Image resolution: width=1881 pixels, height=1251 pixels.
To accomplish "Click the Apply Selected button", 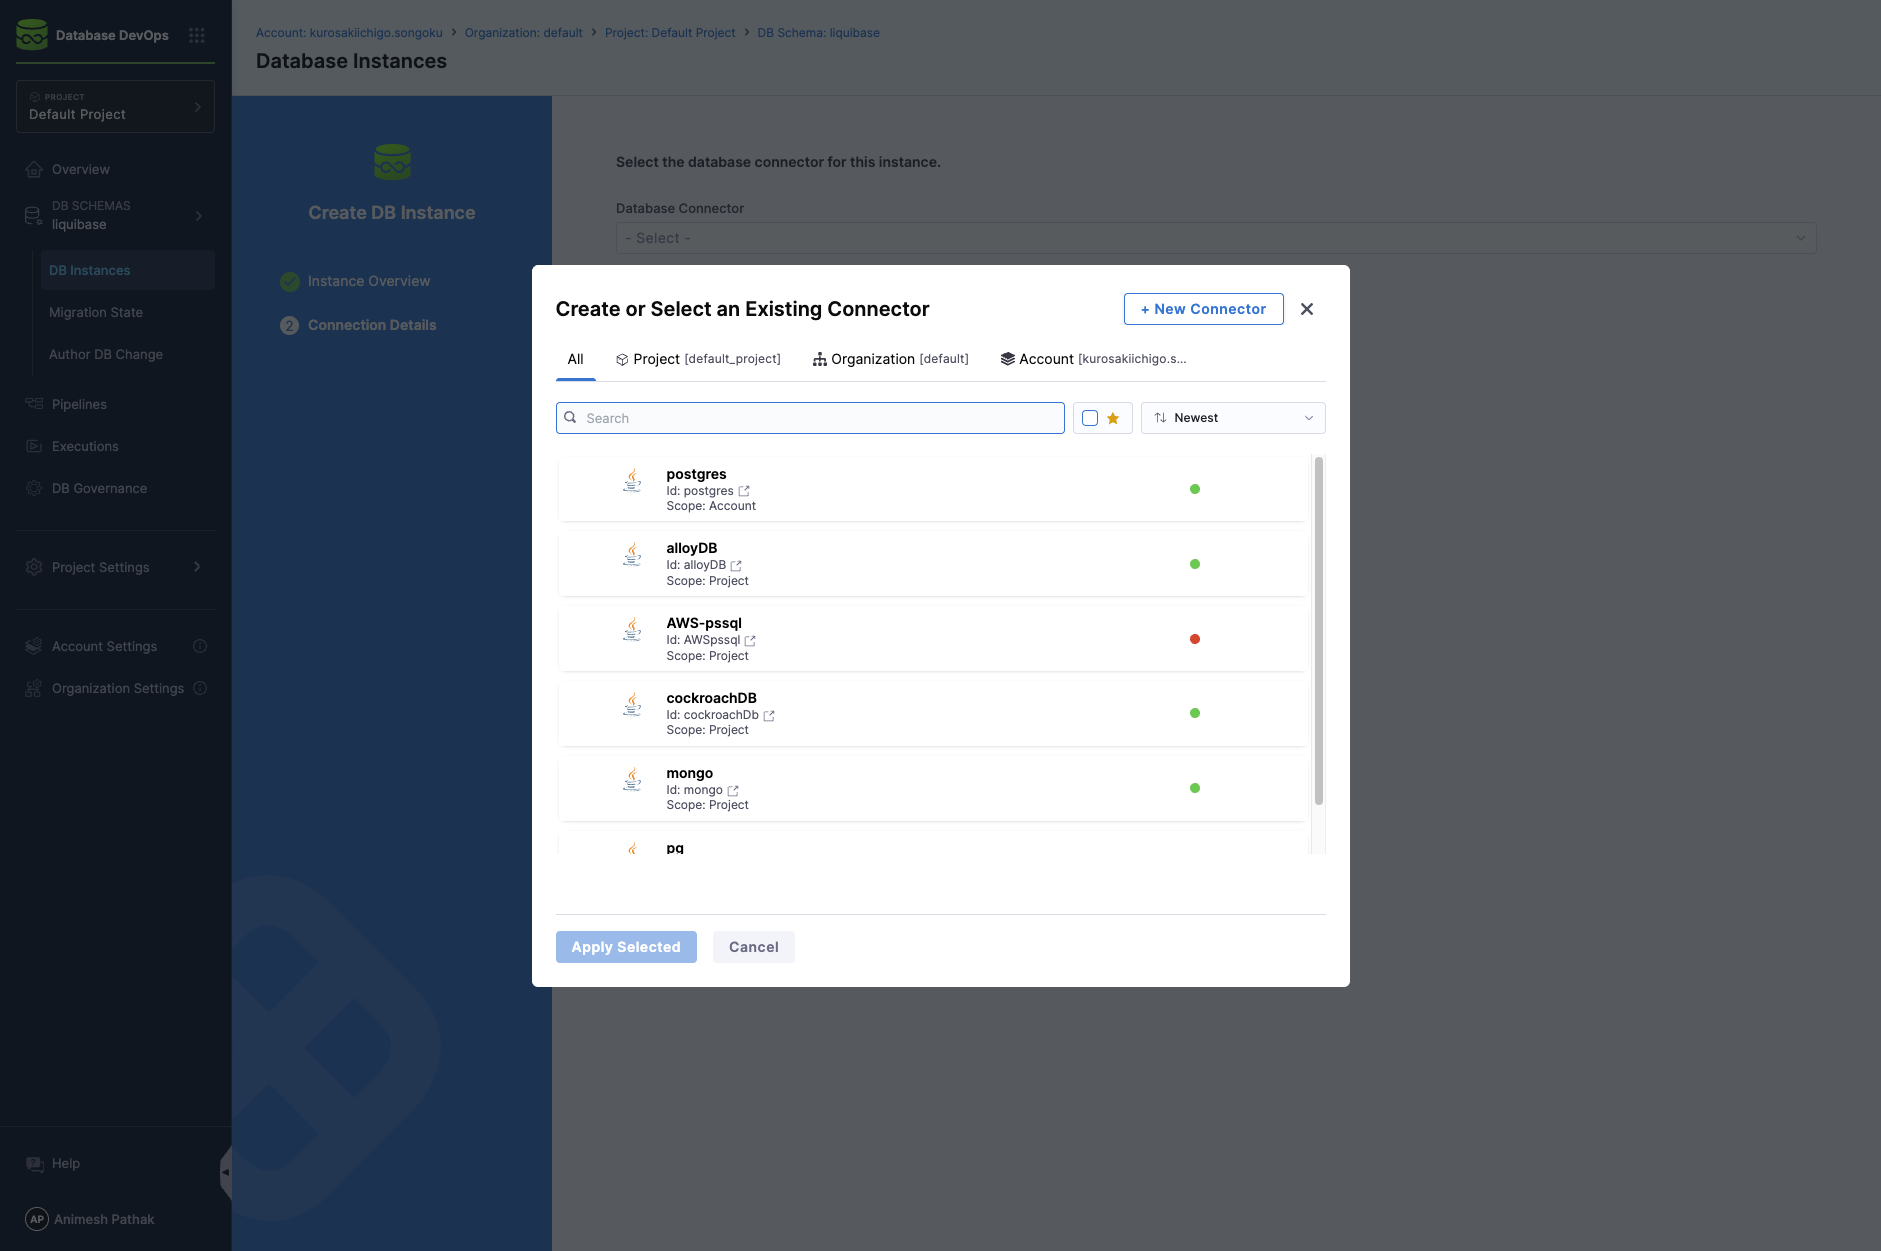I will click(626, 947).
